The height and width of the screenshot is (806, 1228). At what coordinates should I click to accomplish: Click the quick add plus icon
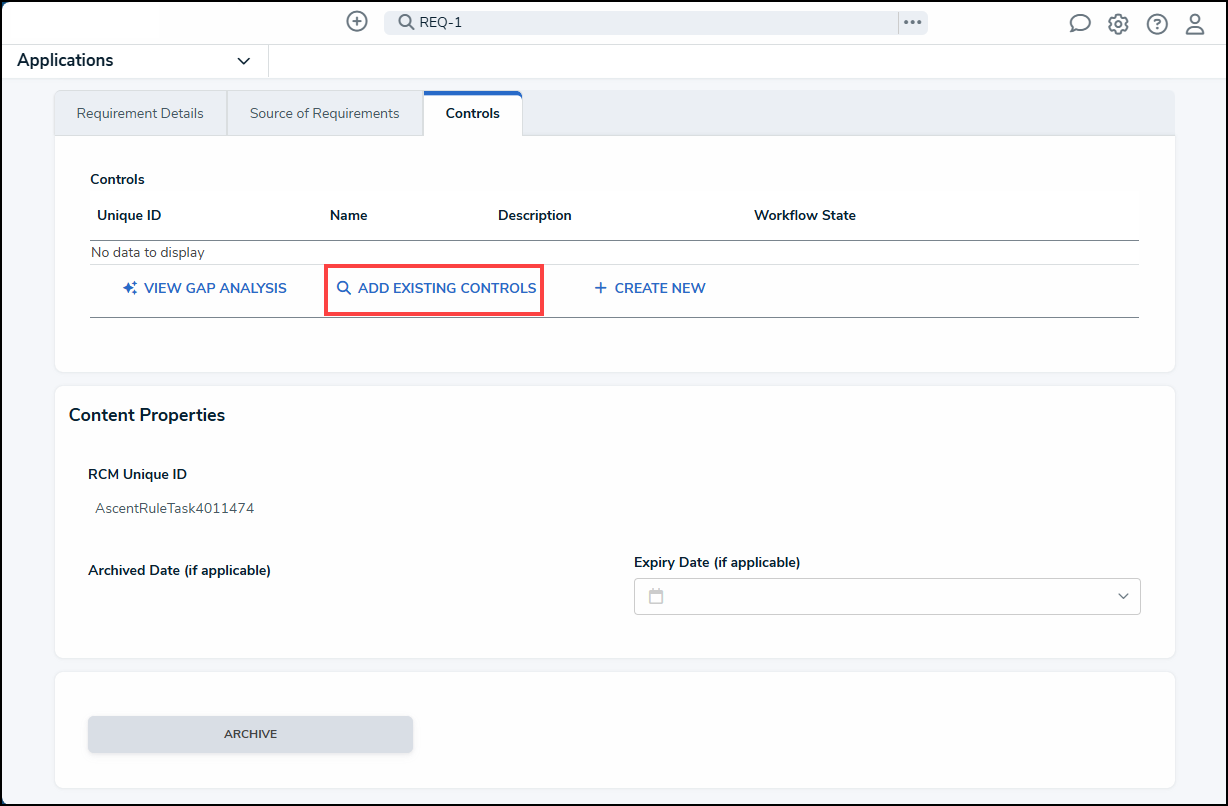pyautogui.click(x=357, y=21)
